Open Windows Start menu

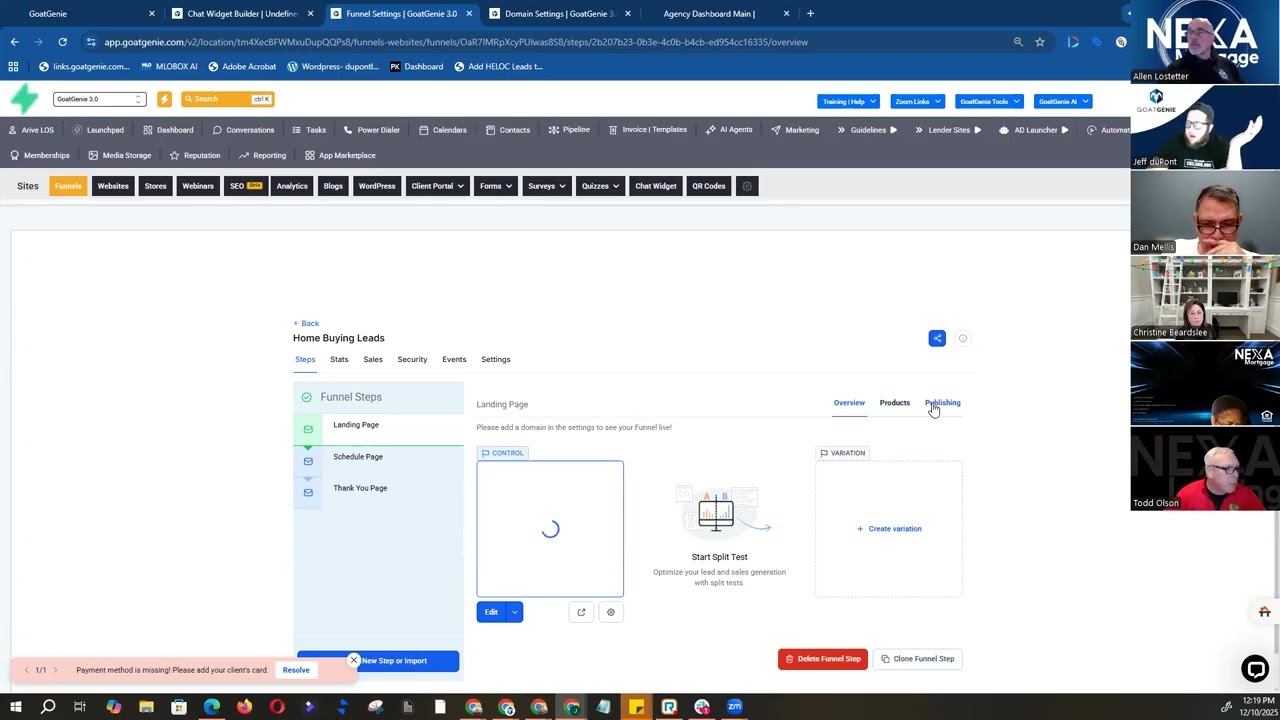point(15,707)
